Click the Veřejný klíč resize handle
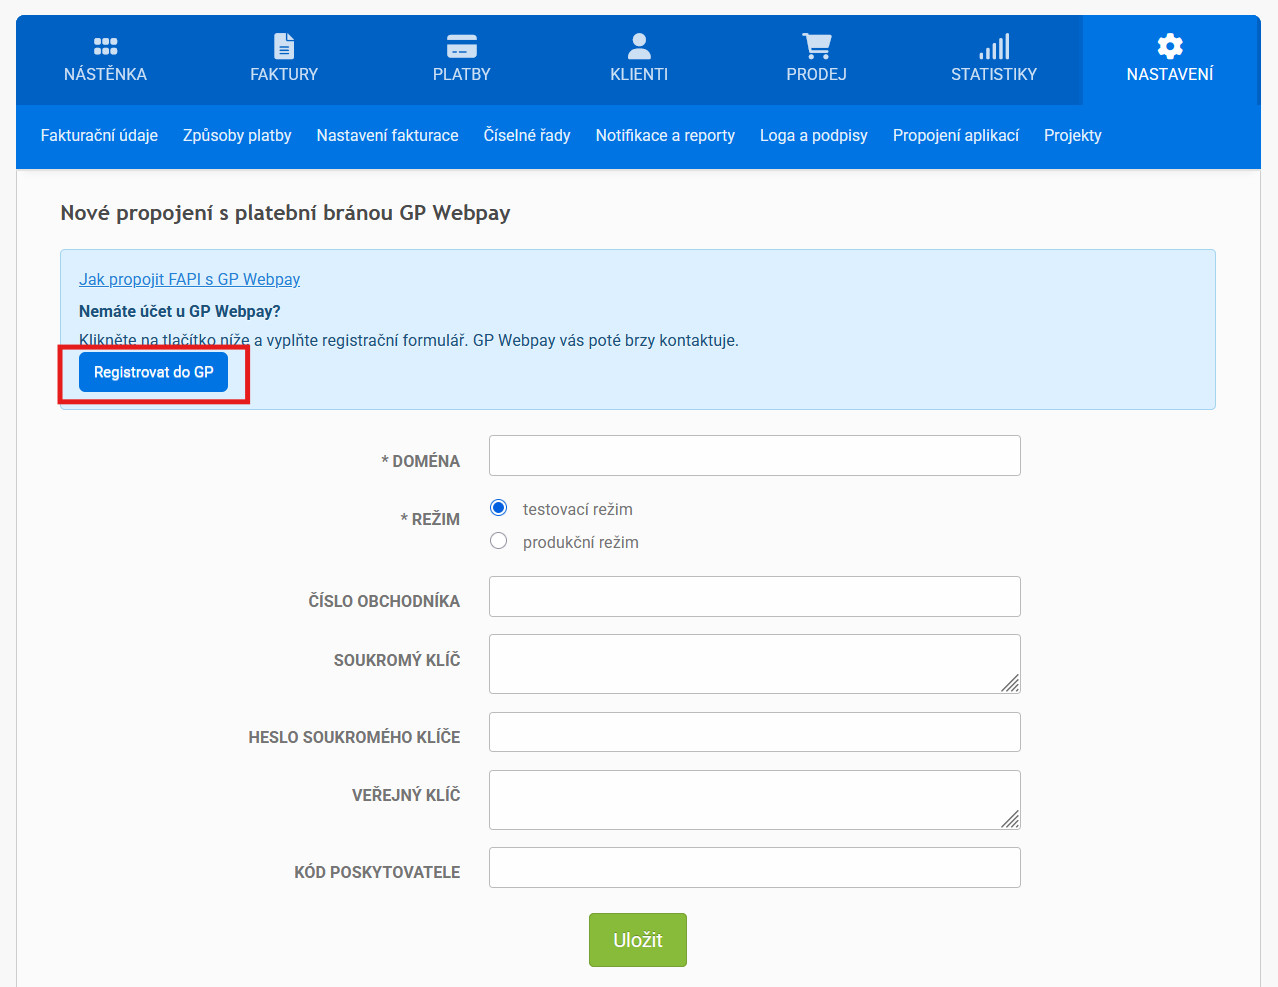 1011,820
